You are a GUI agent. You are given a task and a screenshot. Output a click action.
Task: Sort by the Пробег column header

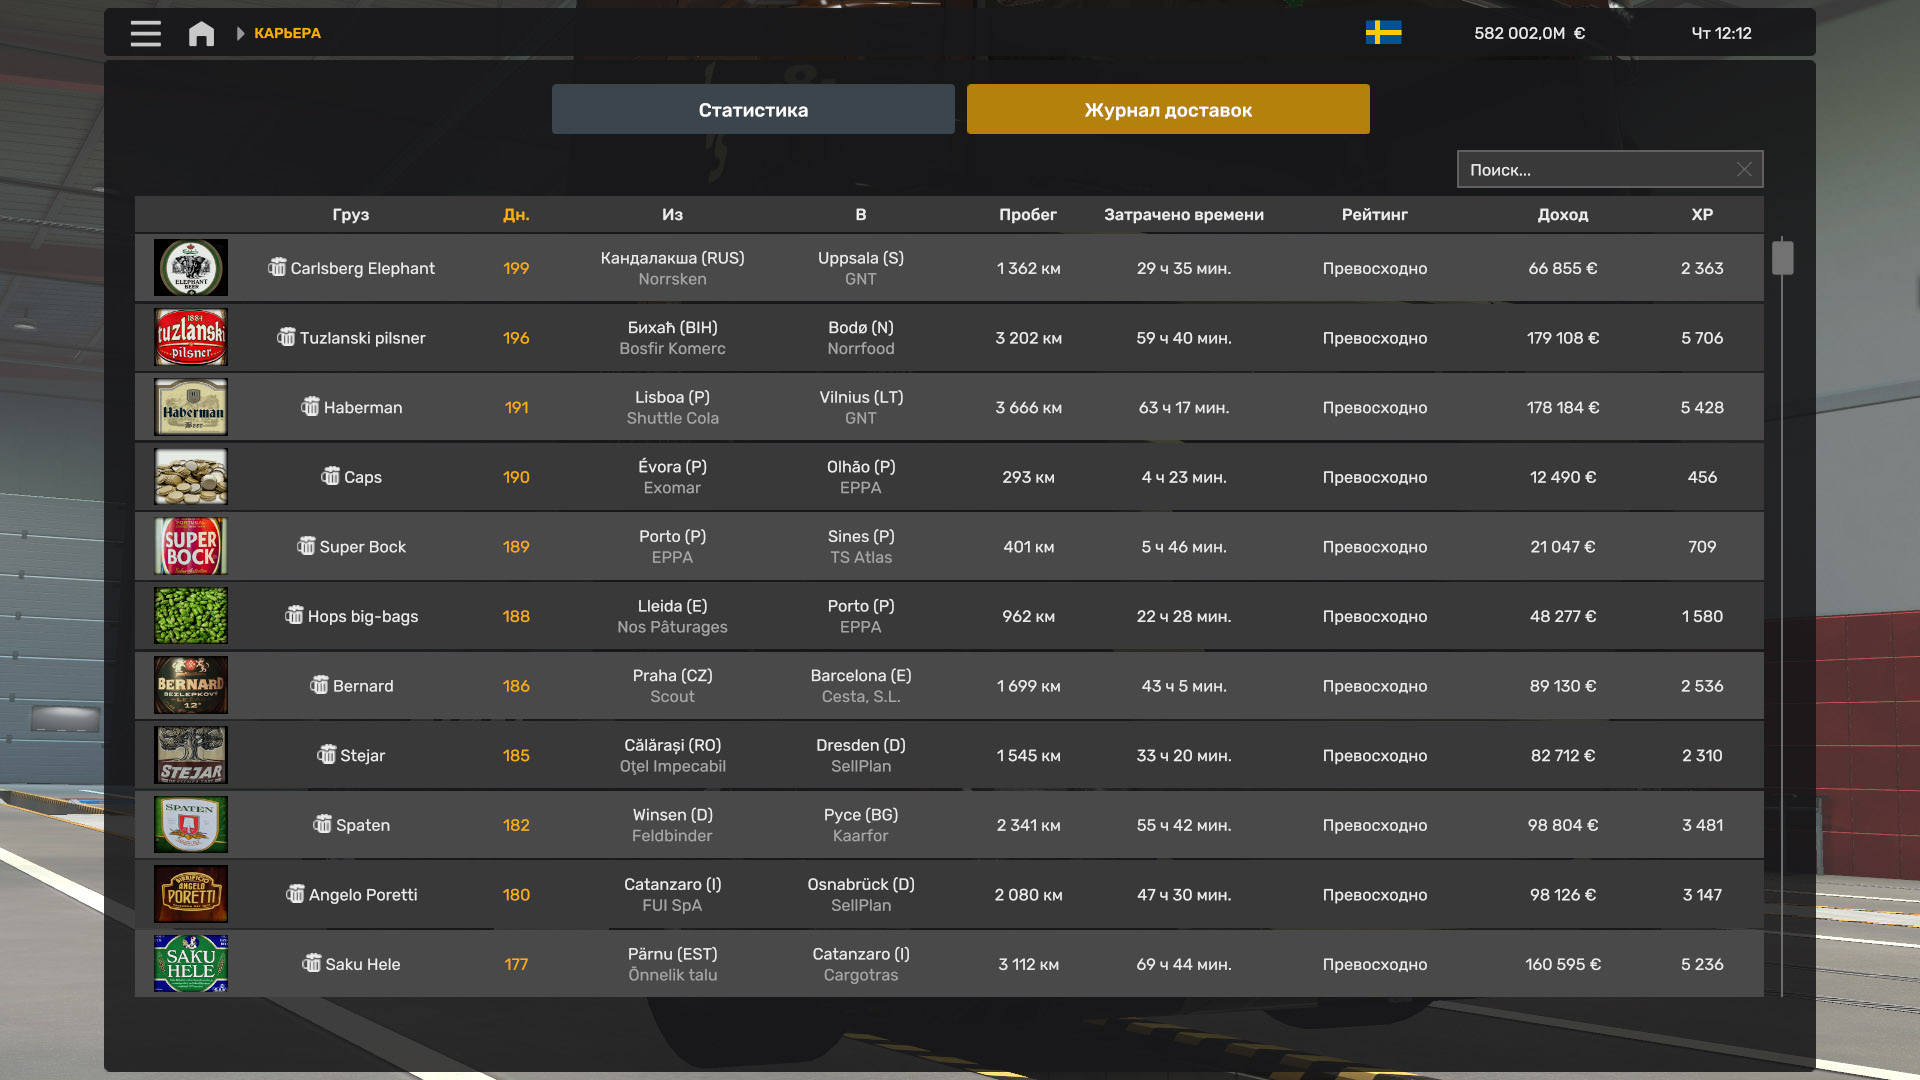[1028, 214]
